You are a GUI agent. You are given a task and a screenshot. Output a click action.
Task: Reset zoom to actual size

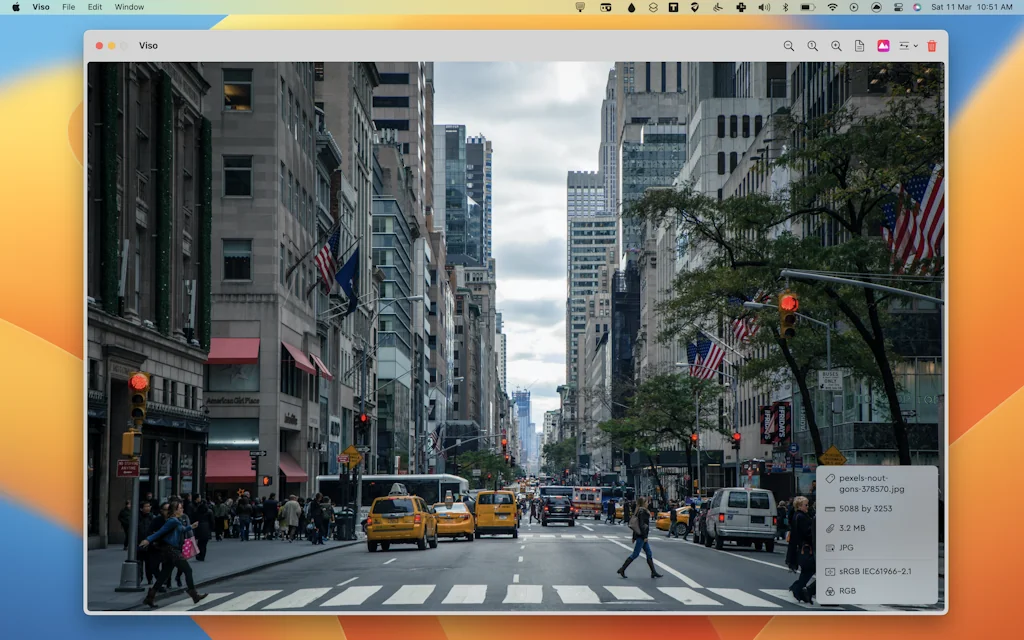[x=812, y=45]
